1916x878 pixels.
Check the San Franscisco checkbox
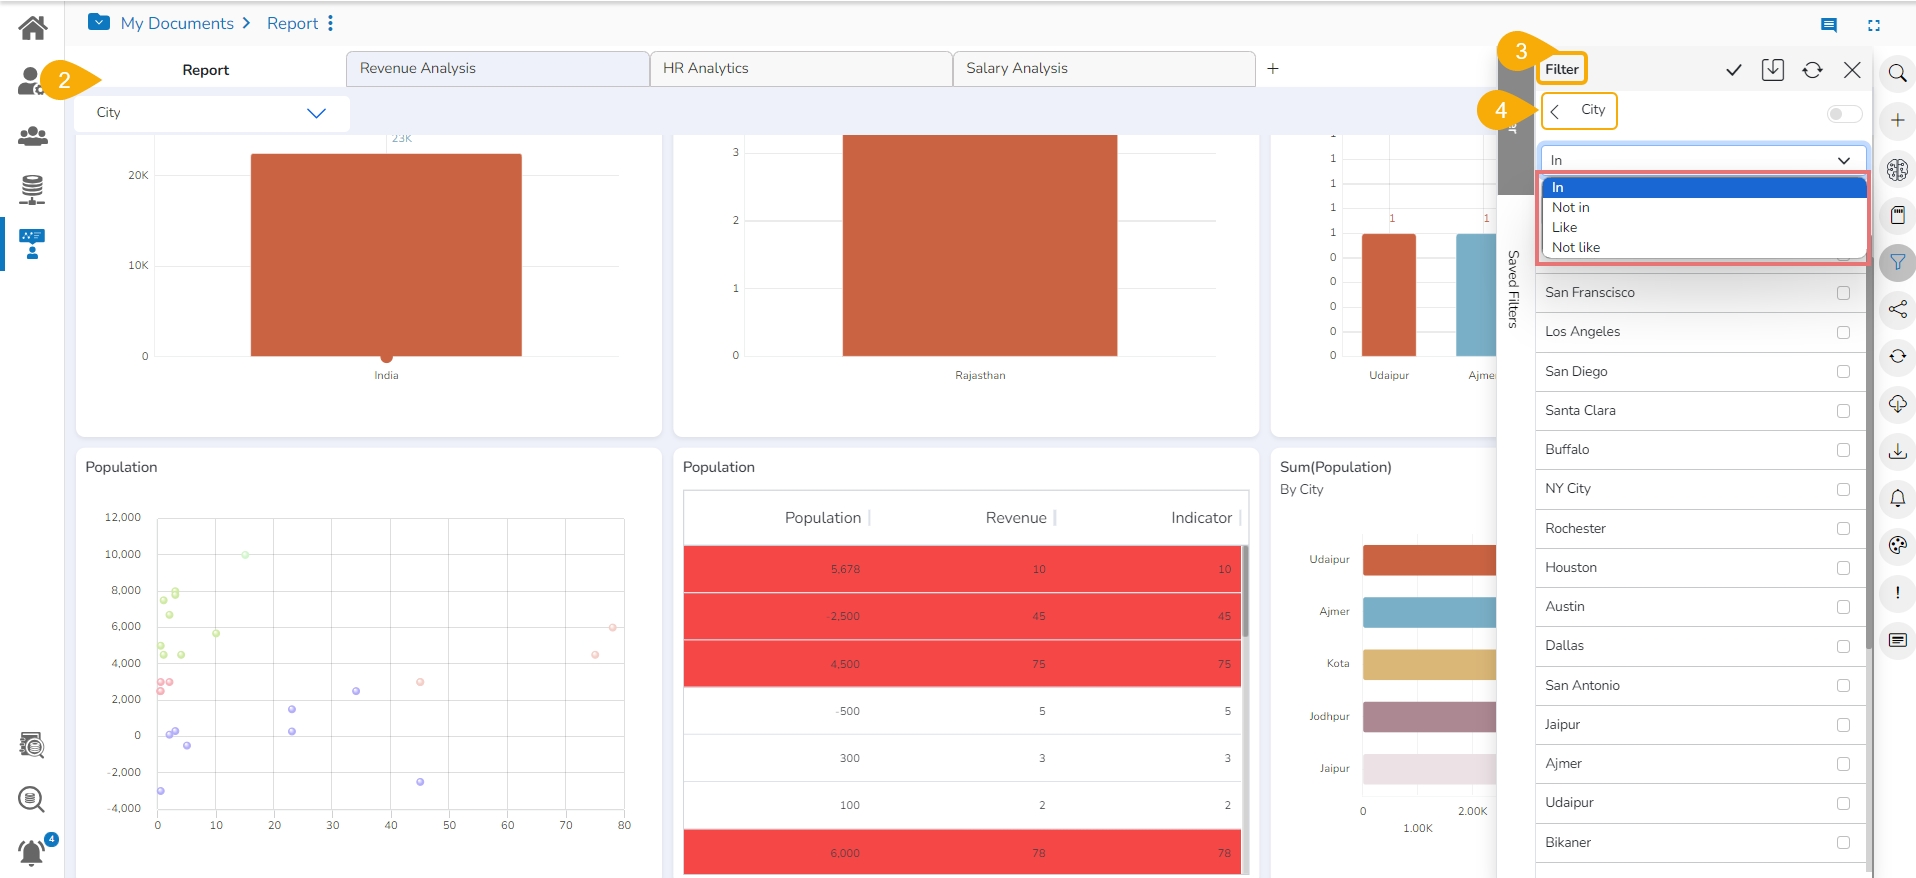(x=1843, y=293)
